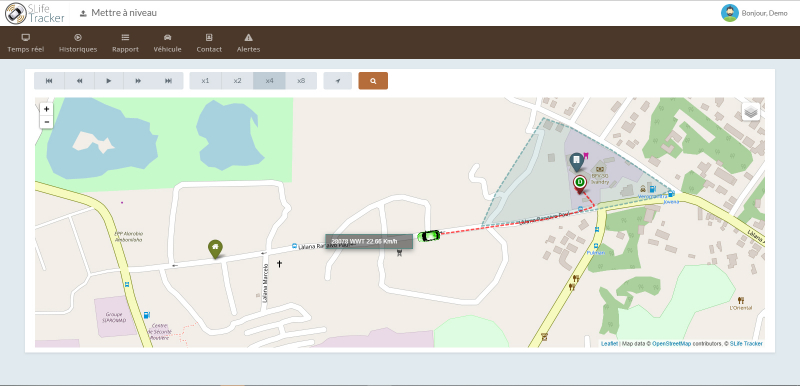Click the orange search button

pos(373,81)
